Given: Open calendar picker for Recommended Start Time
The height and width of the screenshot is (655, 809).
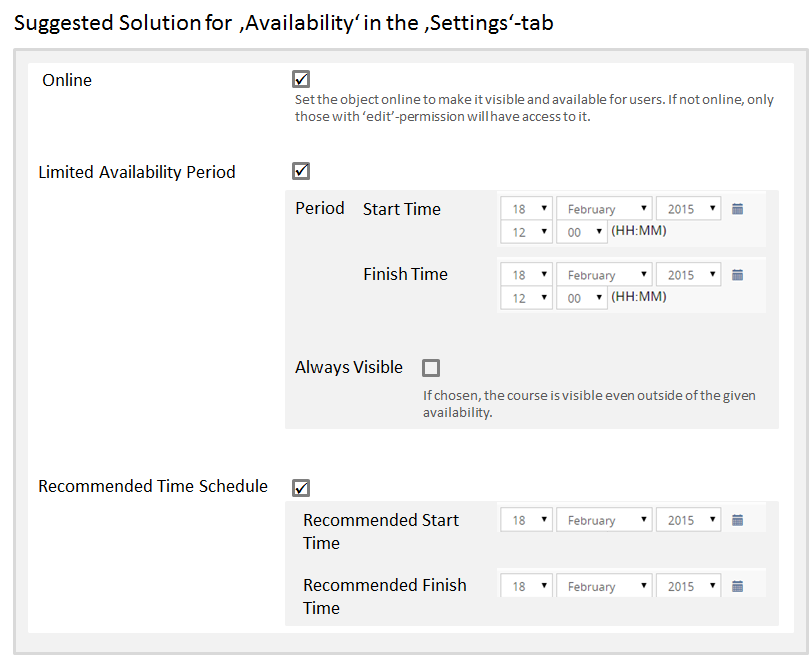Looking at the screenshot, I should (x=738, y=520).
